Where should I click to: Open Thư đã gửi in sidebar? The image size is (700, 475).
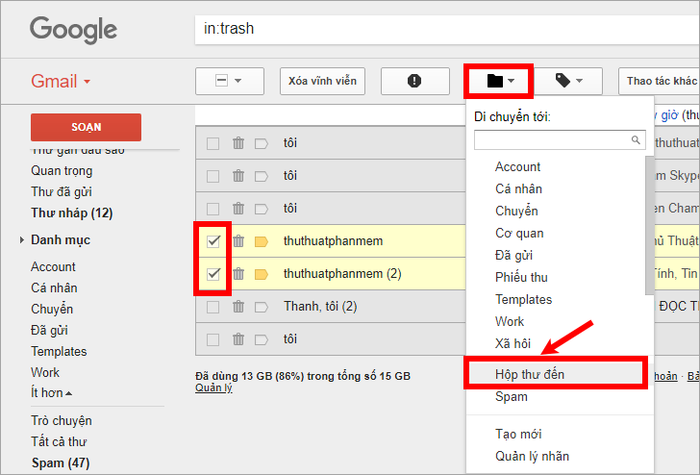click(x=61, y=192)
